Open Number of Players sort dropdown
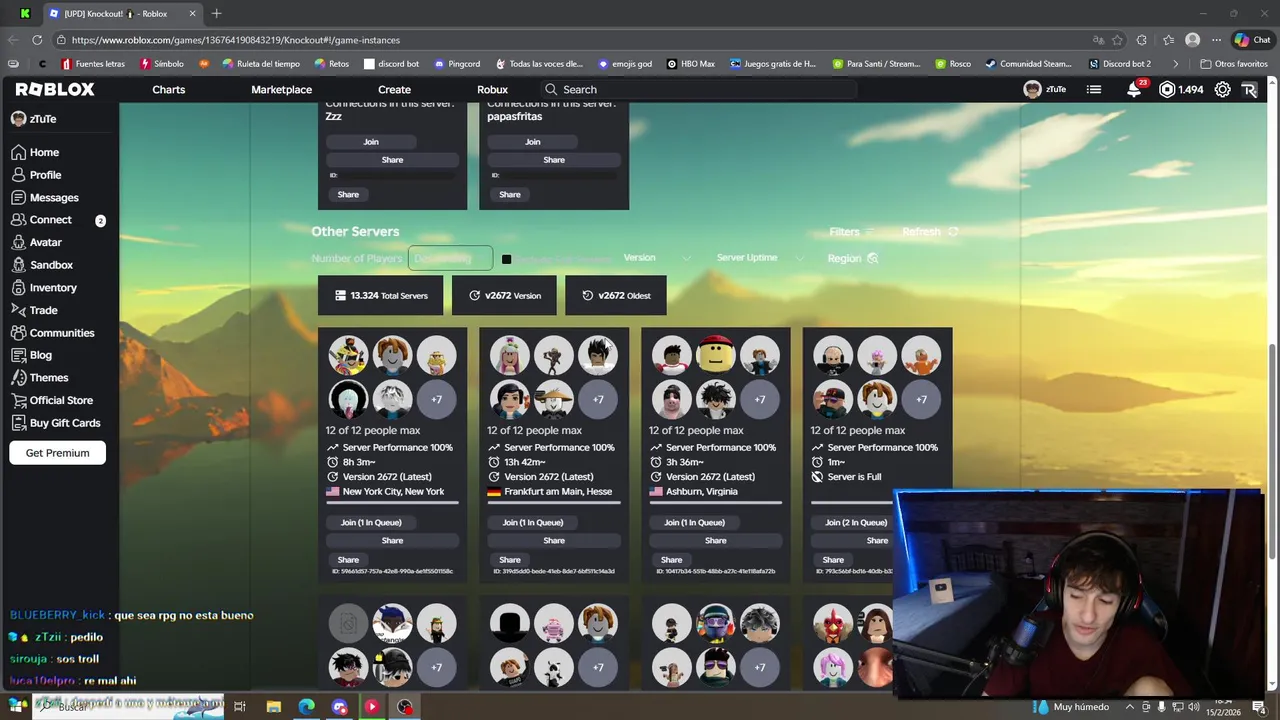Viewport: 1280px width, 720px height. 450,258
